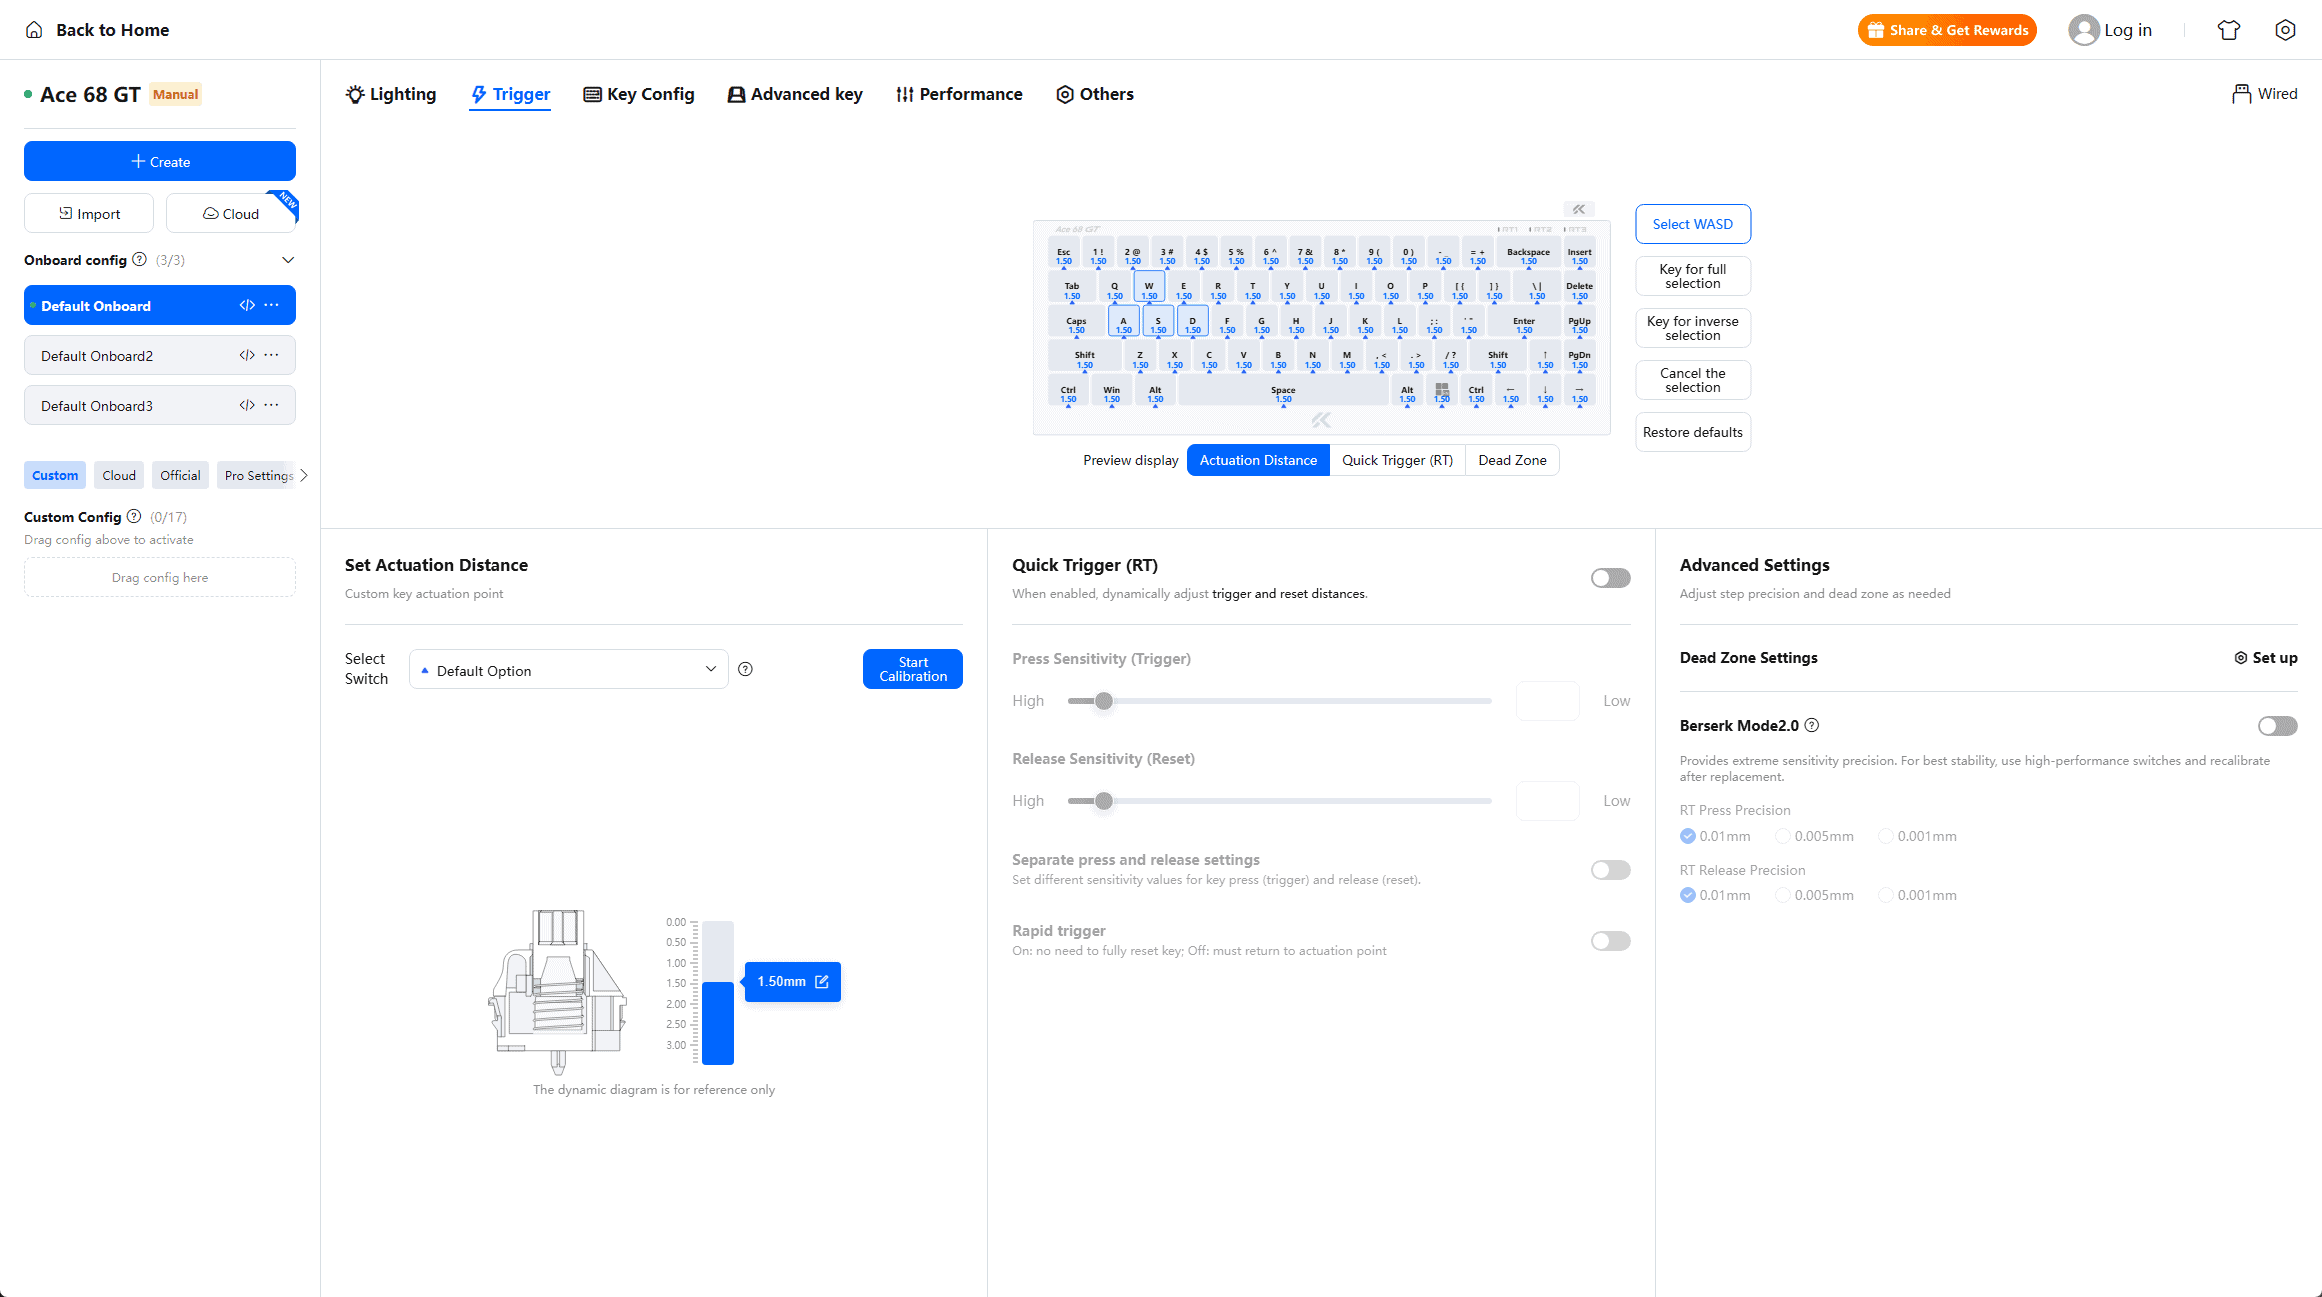The width and height of the screenshot is (2322, 1297).
Task: Select the Custom config category tab
Action: pyautogui.click(x=55, y=475)
